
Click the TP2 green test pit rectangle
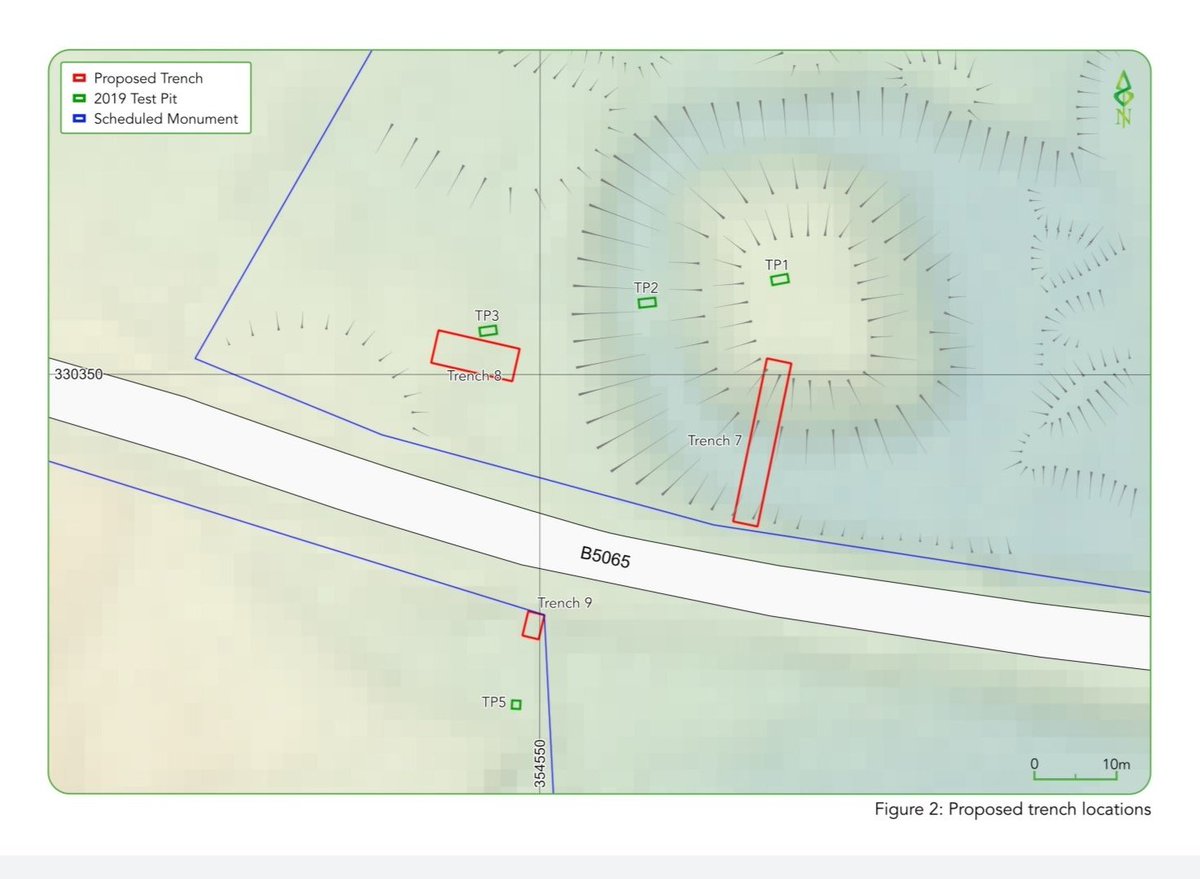point(647,302)
